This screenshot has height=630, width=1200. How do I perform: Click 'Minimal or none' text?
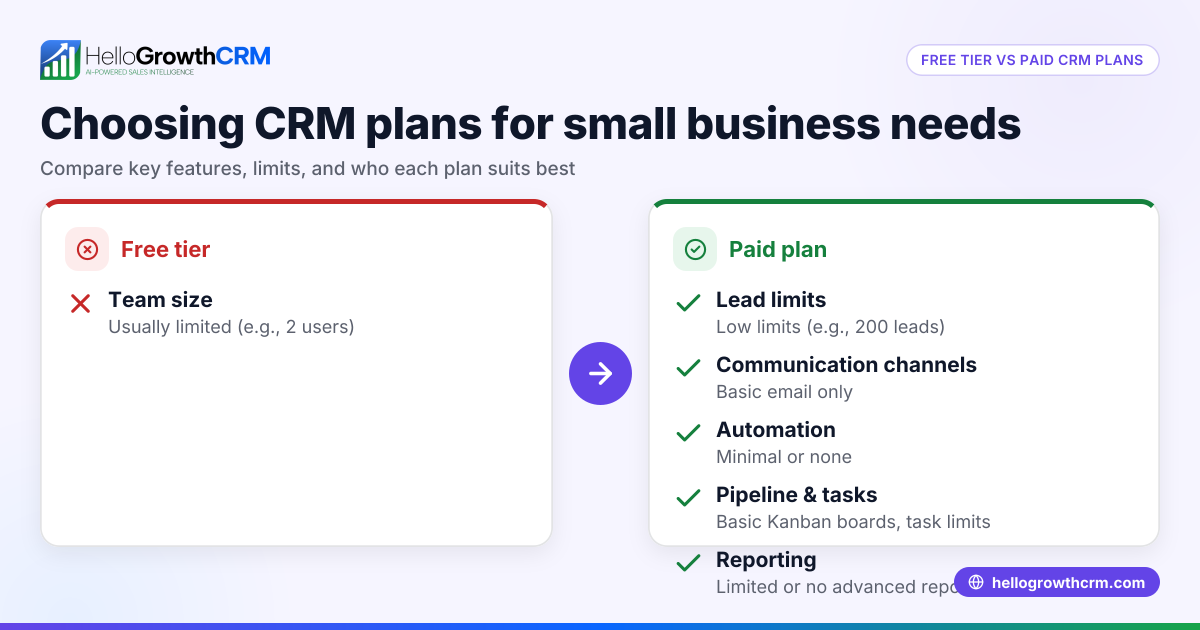coord(784,456)
